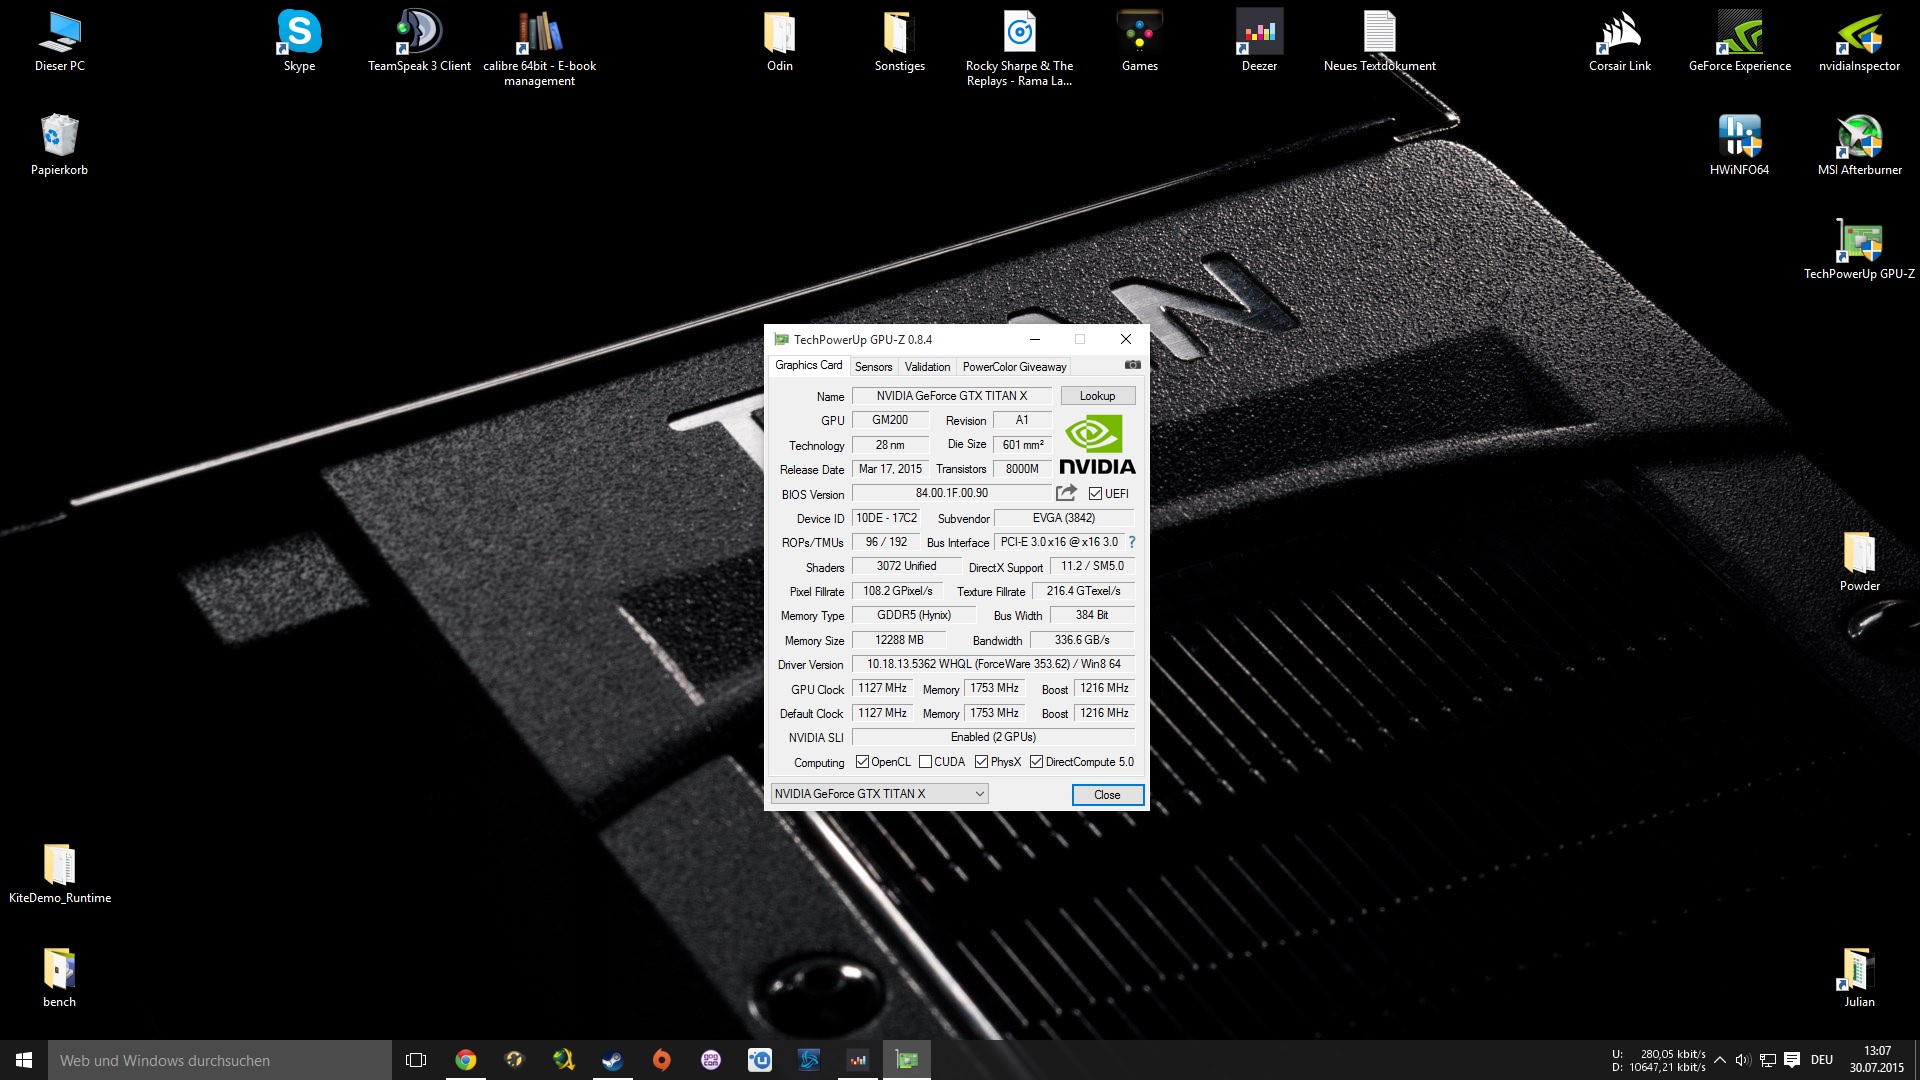Click Steam icon in taskbar

tap(612, 1060)
